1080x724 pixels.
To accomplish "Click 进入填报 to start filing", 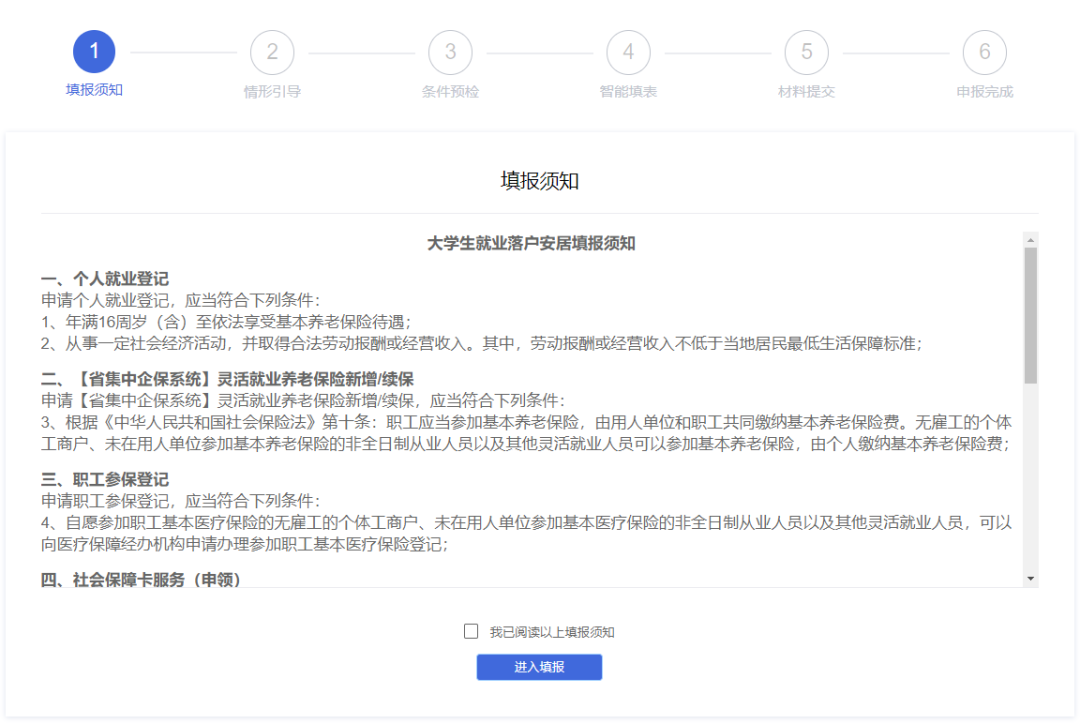I will 539,667.
